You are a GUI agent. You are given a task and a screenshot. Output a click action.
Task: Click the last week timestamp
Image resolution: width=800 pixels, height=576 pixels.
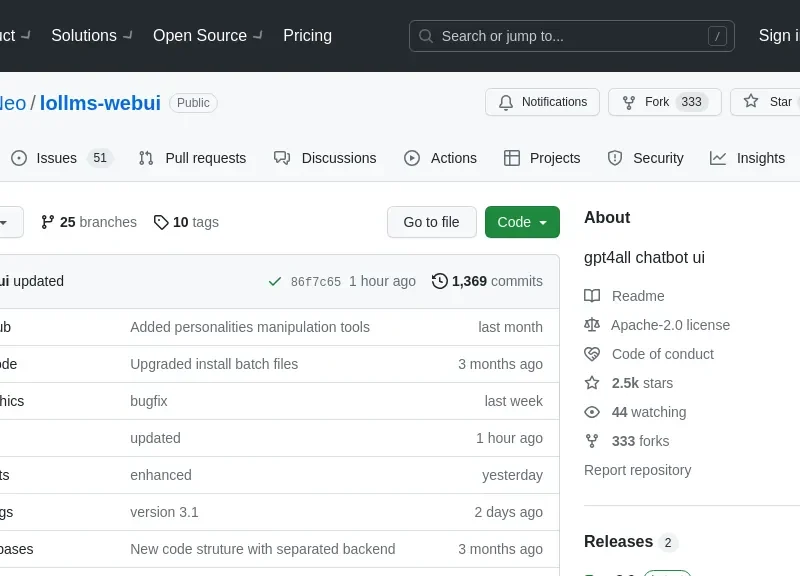[514, 401]
